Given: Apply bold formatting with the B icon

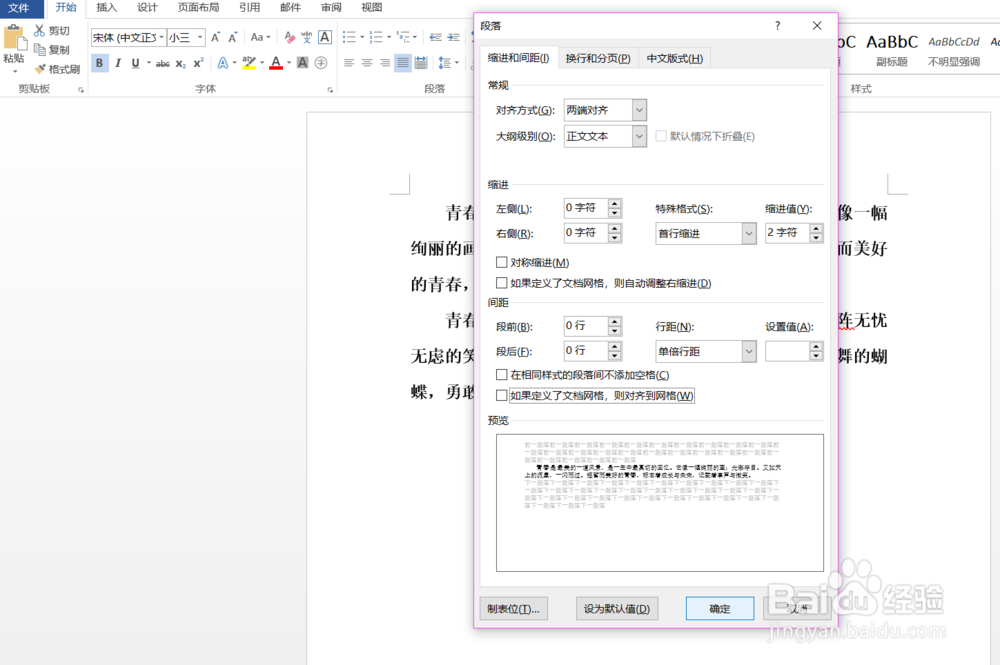Looking at the screenshot, I should (100, 63).
